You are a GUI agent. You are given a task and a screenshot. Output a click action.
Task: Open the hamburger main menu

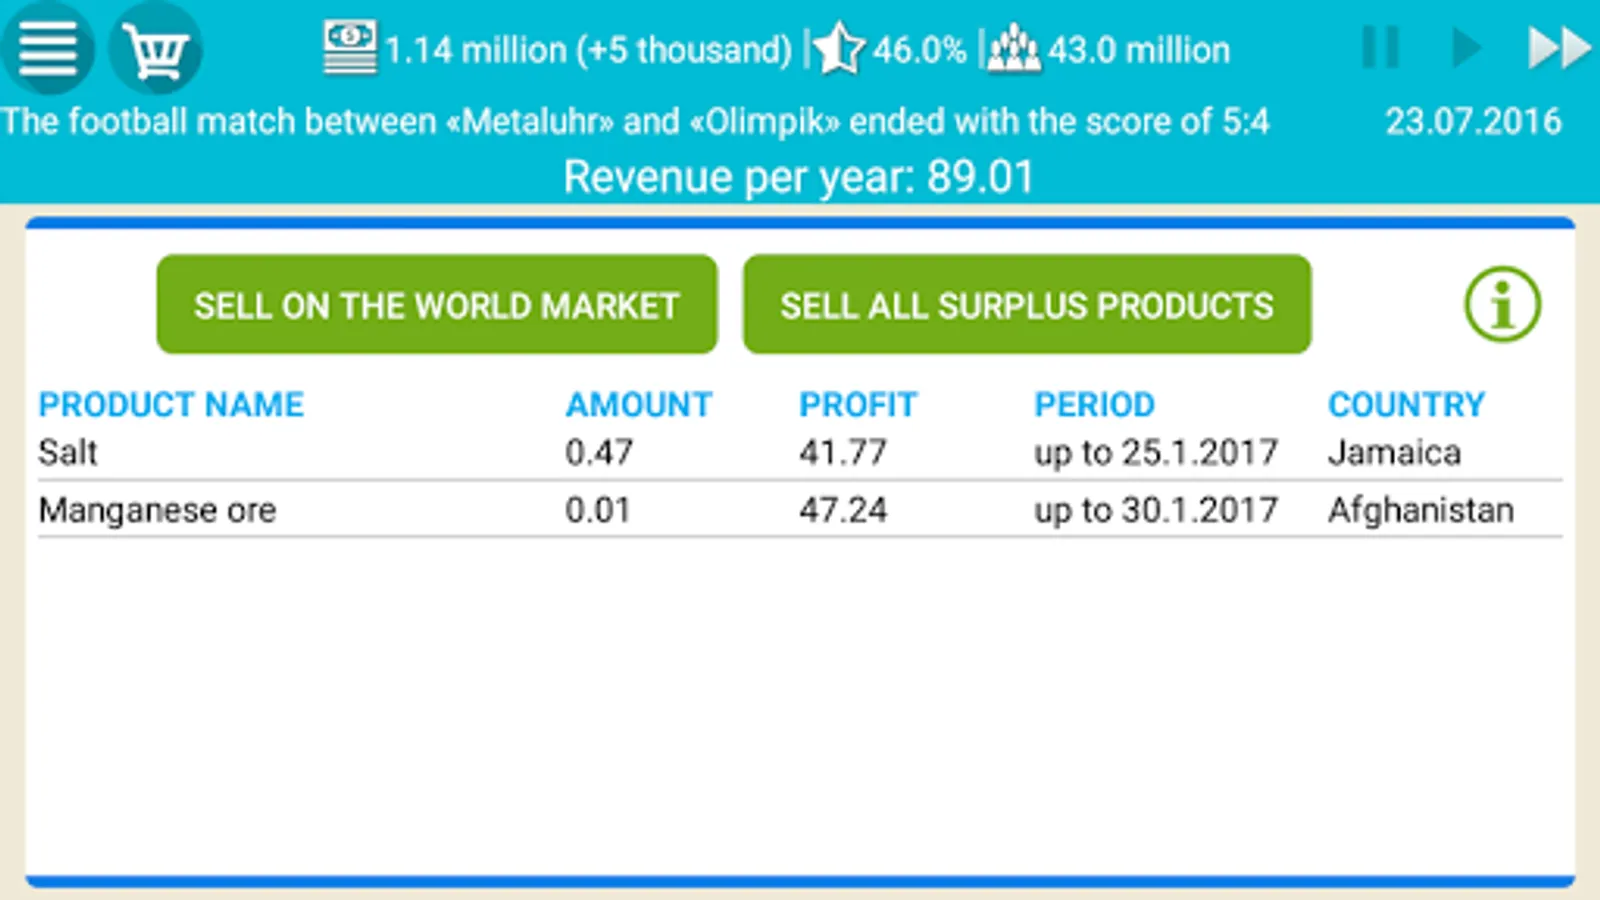click(47, 48)
